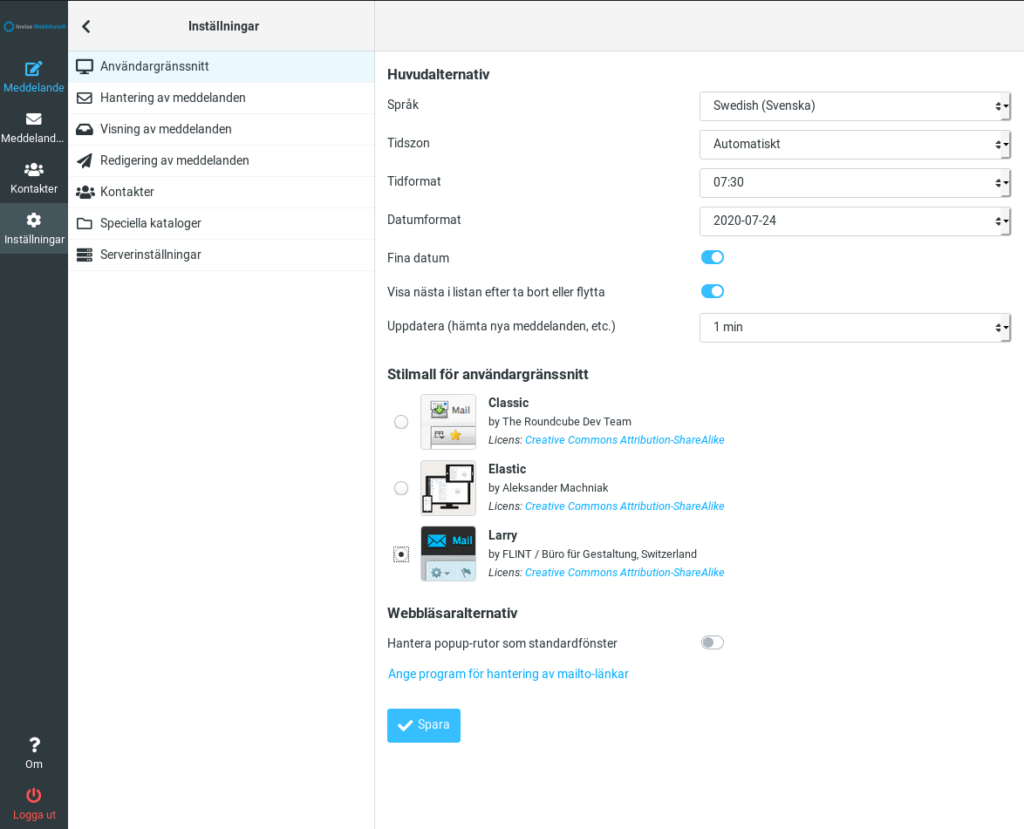
Task: Open the mail envelope icon in sidebar
Action: point(34,119)
